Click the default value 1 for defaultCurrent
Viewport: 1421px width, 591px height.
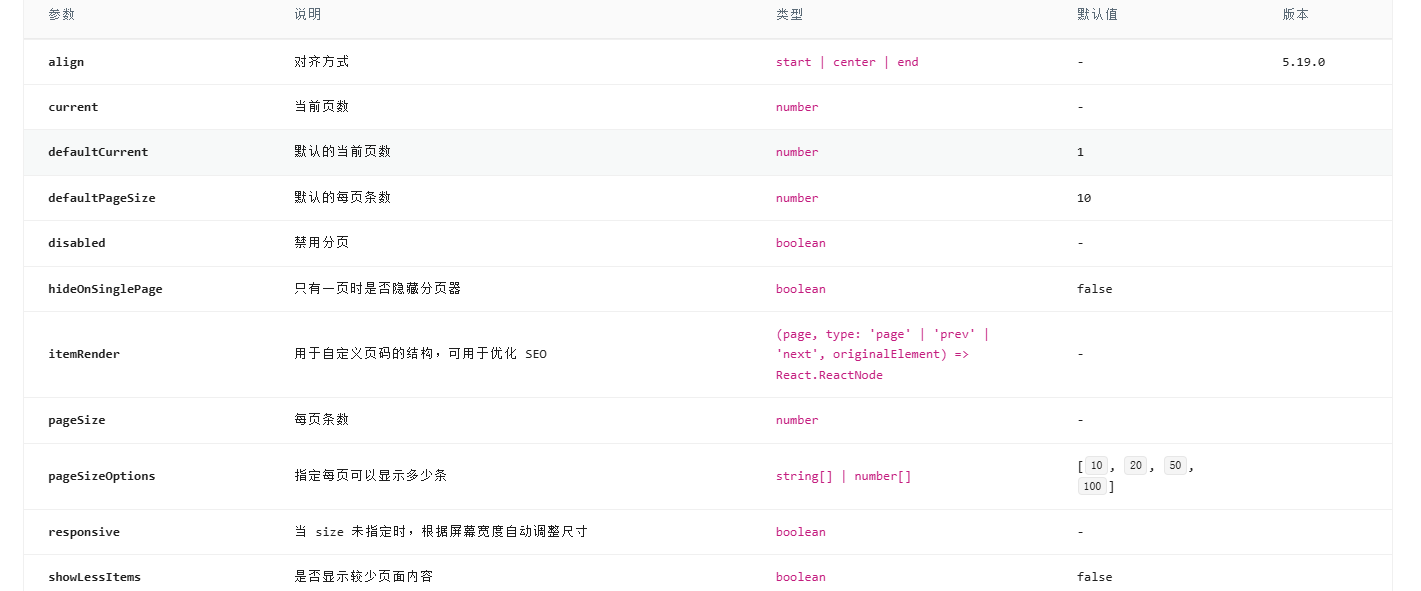[1080, 152]
